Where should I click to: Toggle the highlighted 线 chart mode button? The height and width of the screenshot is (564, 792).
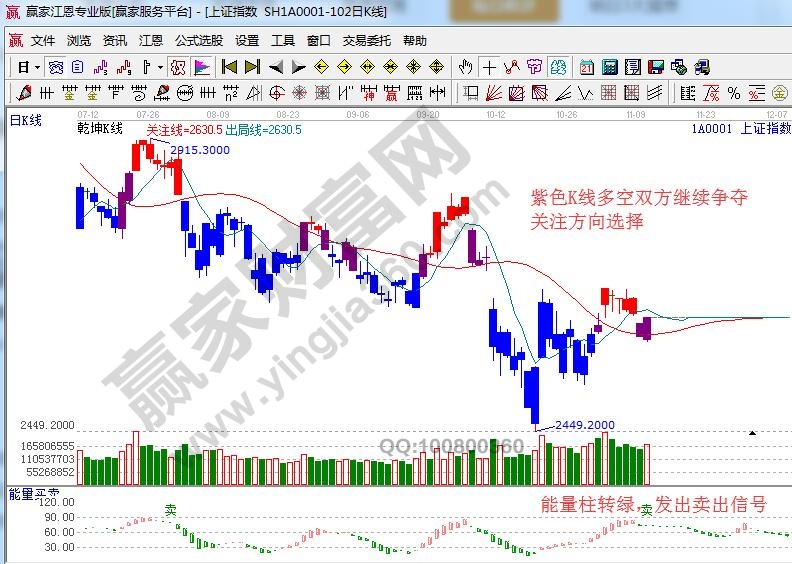[557, 67]
